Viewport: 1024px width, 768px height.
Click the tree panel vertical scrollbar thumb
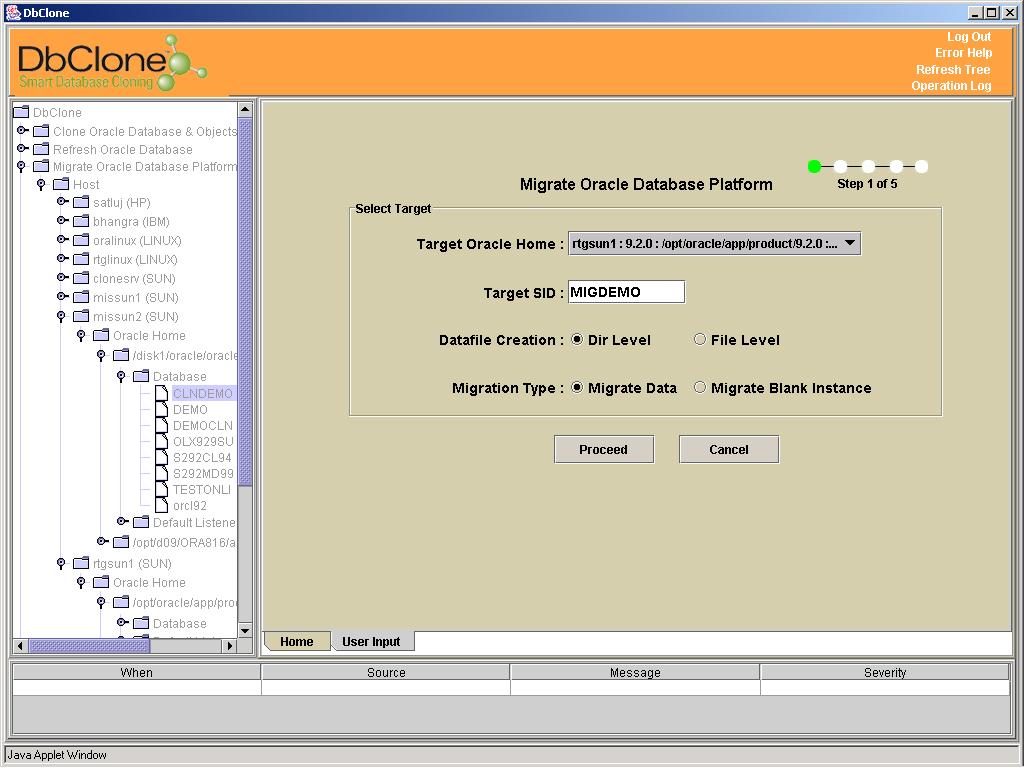pos(245,302)
